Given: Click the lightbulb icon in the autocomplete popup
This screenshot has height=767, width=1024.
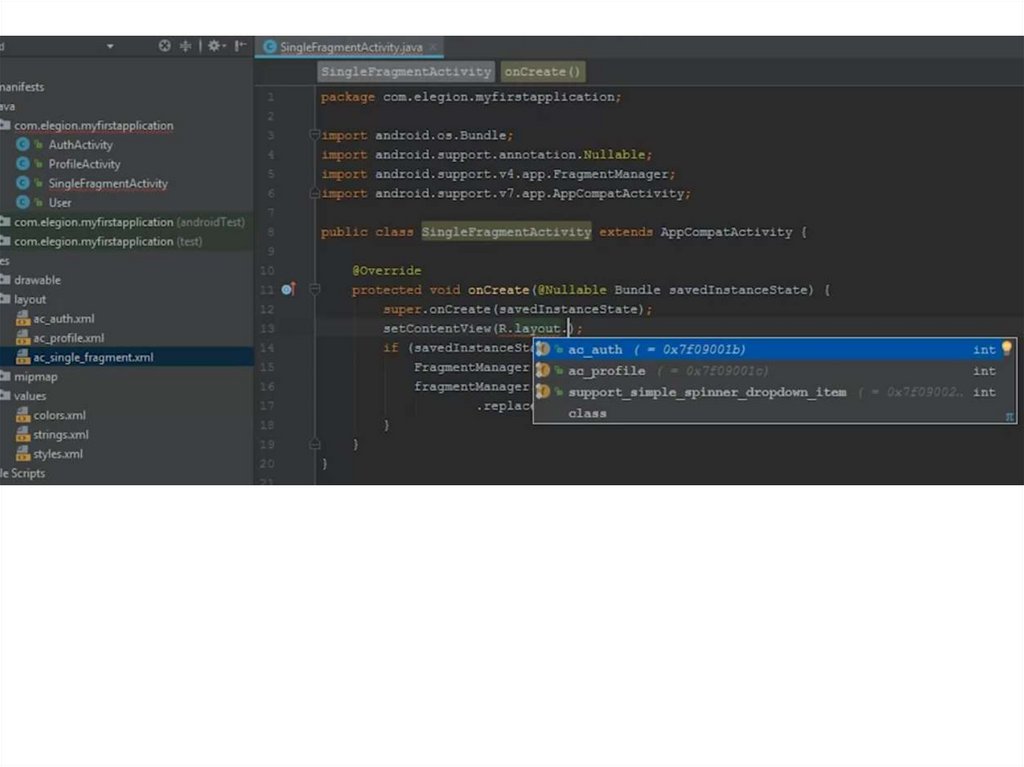Looking at the screenshot, I should [x=1006, y=349].
